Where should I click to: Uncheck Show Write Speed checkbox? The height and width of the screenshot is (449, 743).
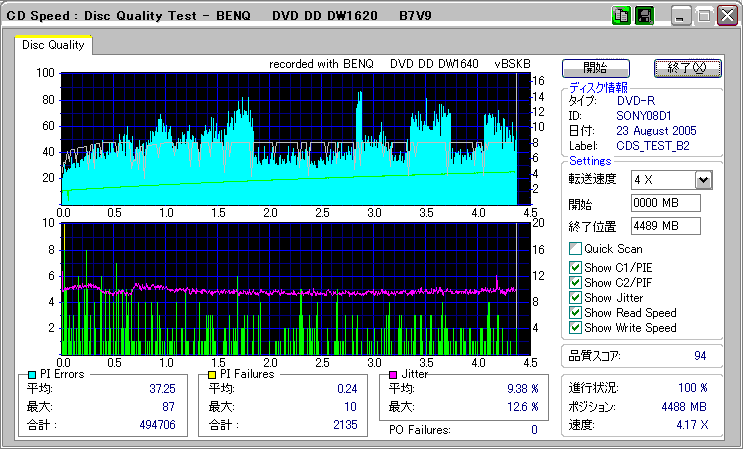[x=575, y=328]
